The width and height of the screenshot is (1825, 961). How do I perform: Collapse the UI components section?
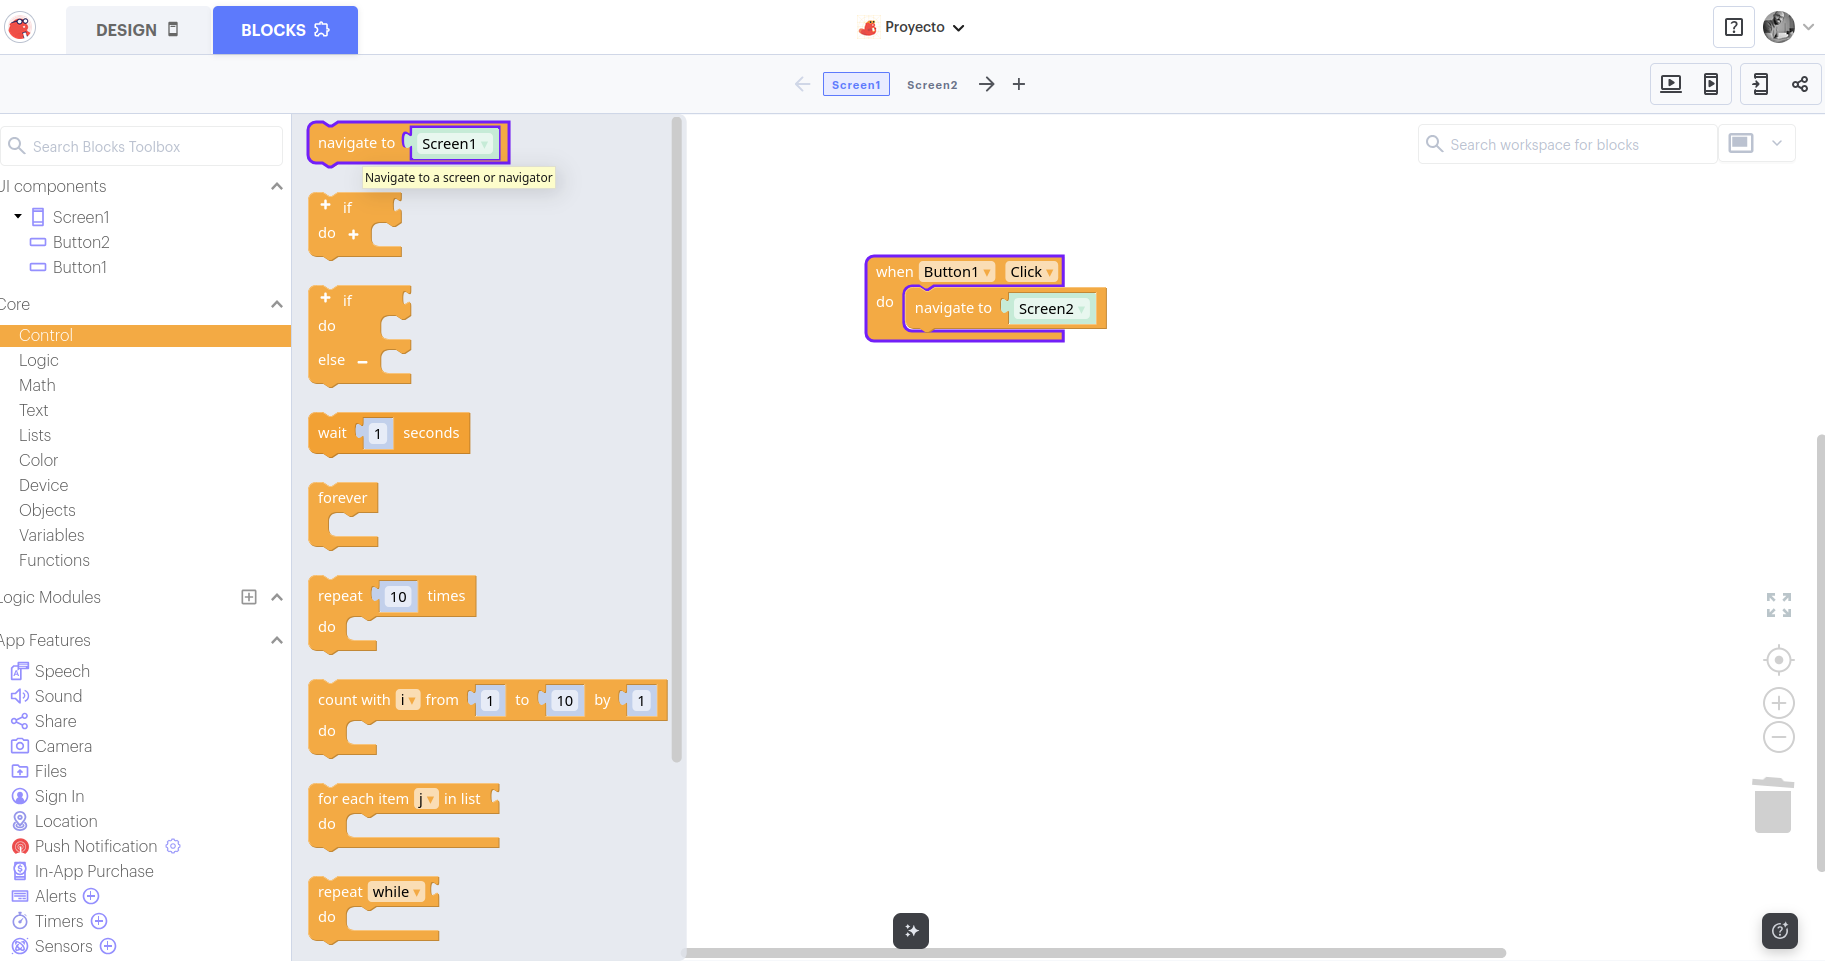pyautogui.click(x=277, y=187)
